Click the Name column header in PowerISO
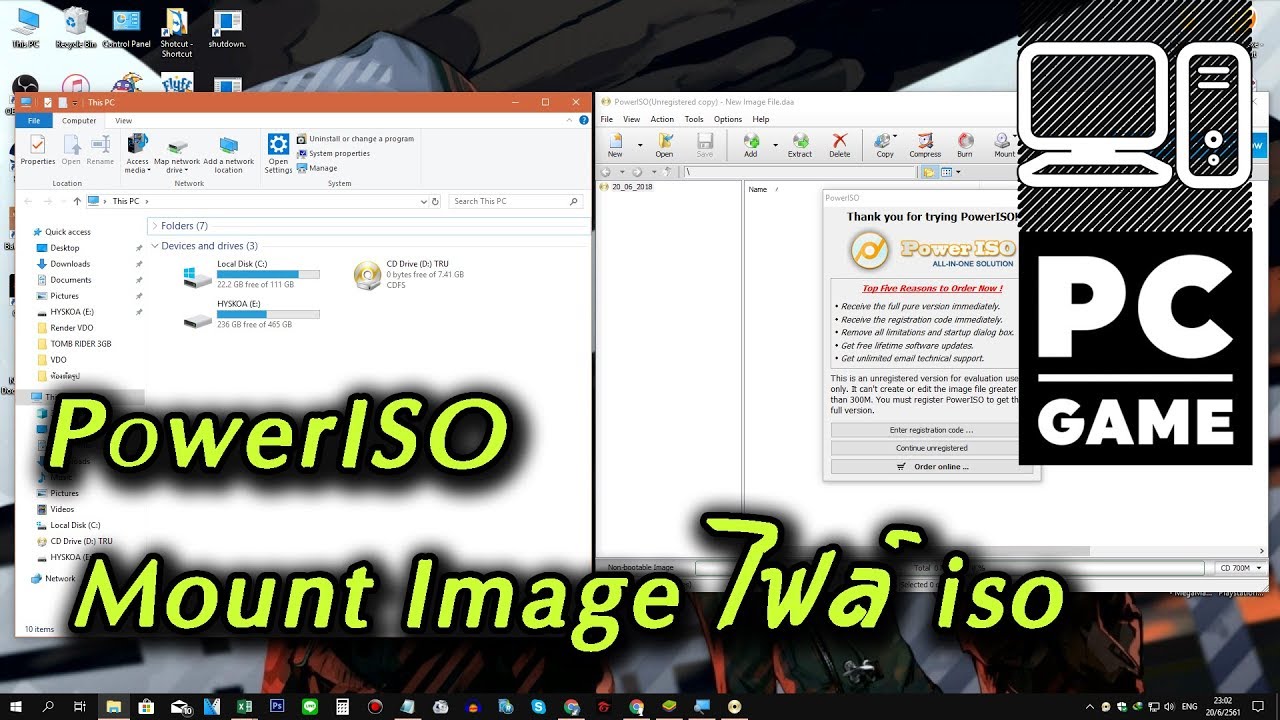This screenshot has height=720, width=1280. click(758, 189)
